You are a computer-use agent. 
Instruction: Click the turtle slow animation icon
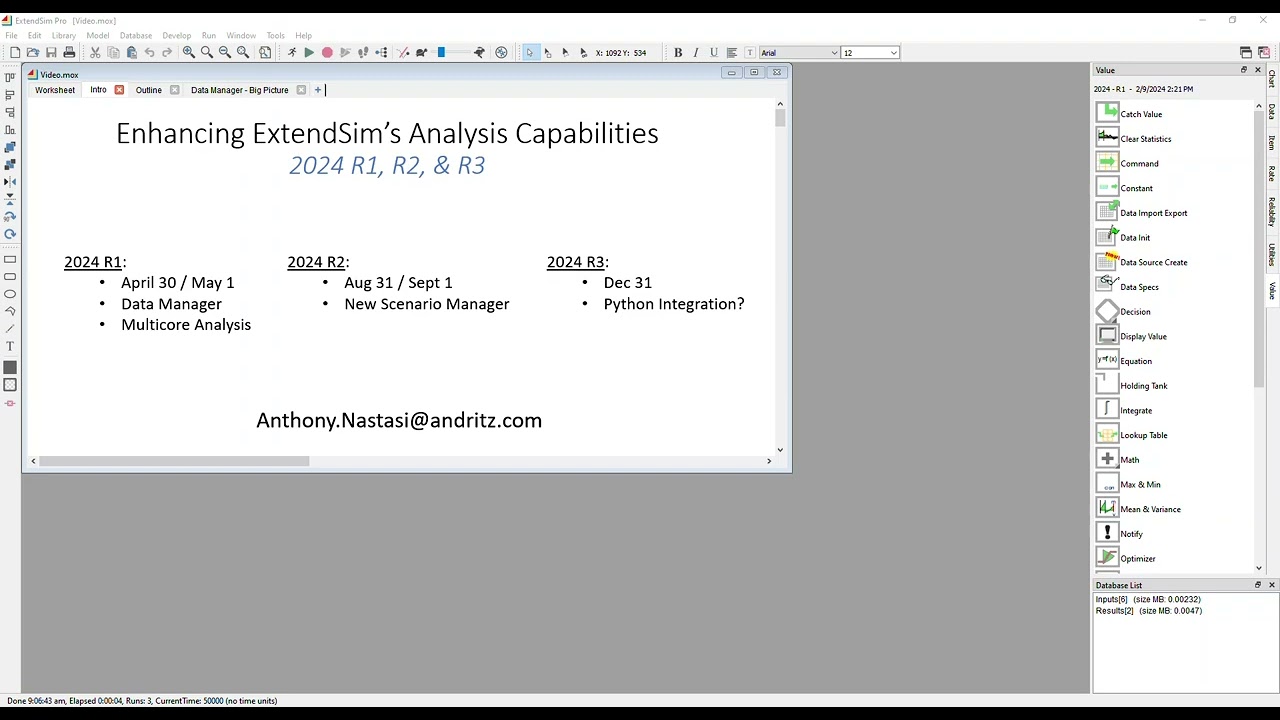(421, 52)
